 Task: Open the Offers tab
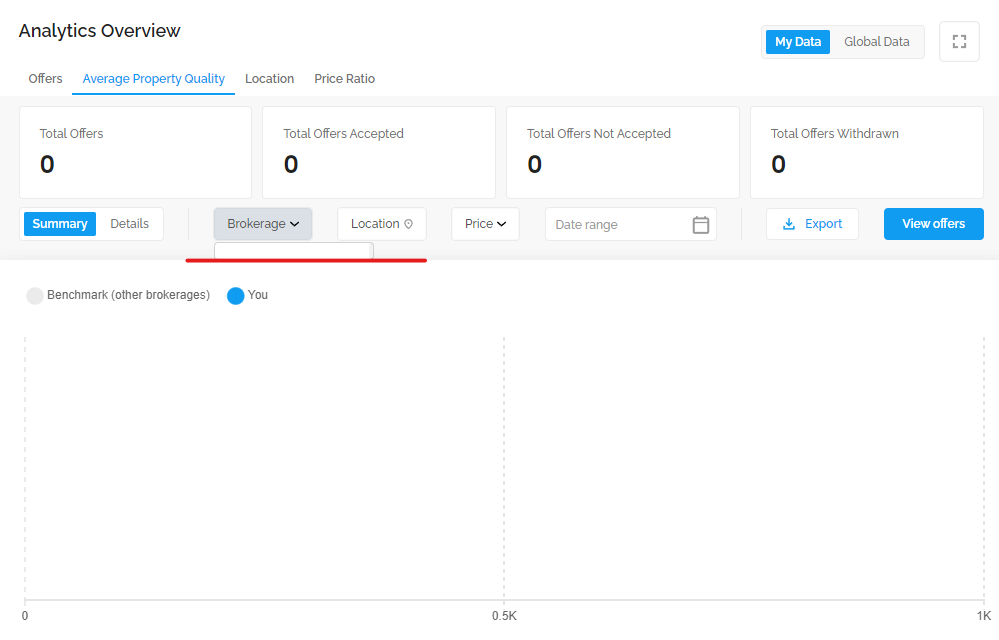coord(45,79)
